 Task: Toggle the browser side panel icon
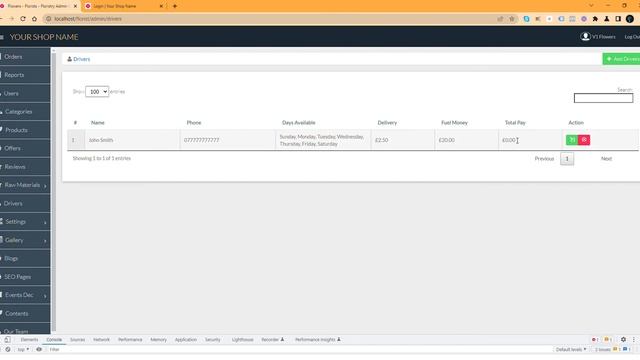click(618, 19)
